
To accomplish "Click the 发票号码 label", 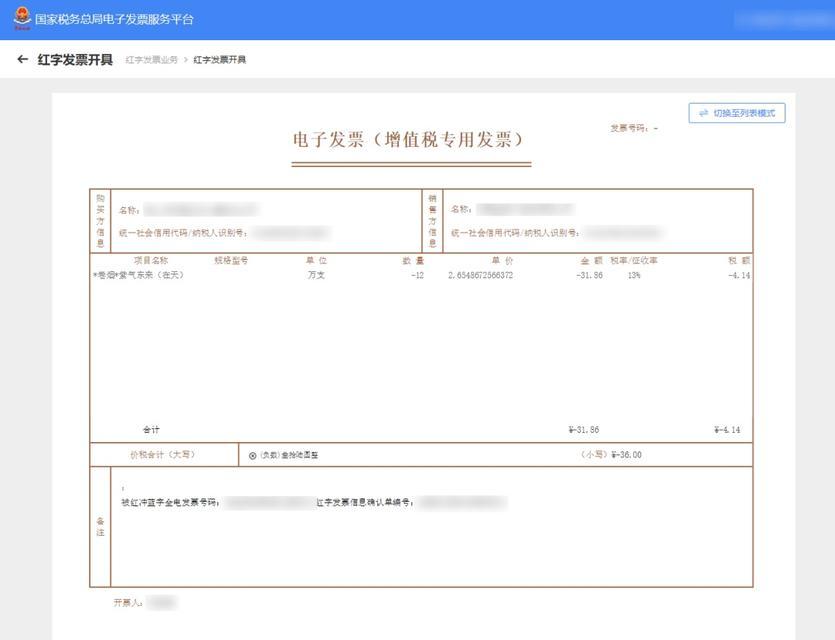I will [629, 128].
